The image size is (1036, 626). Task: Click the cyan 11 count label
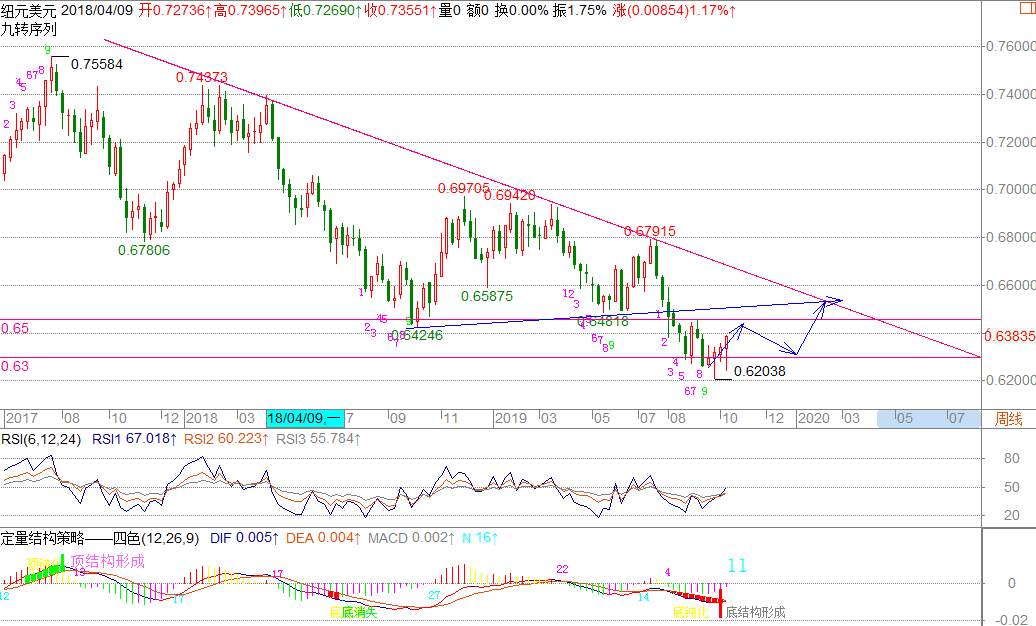pos(737,566)
